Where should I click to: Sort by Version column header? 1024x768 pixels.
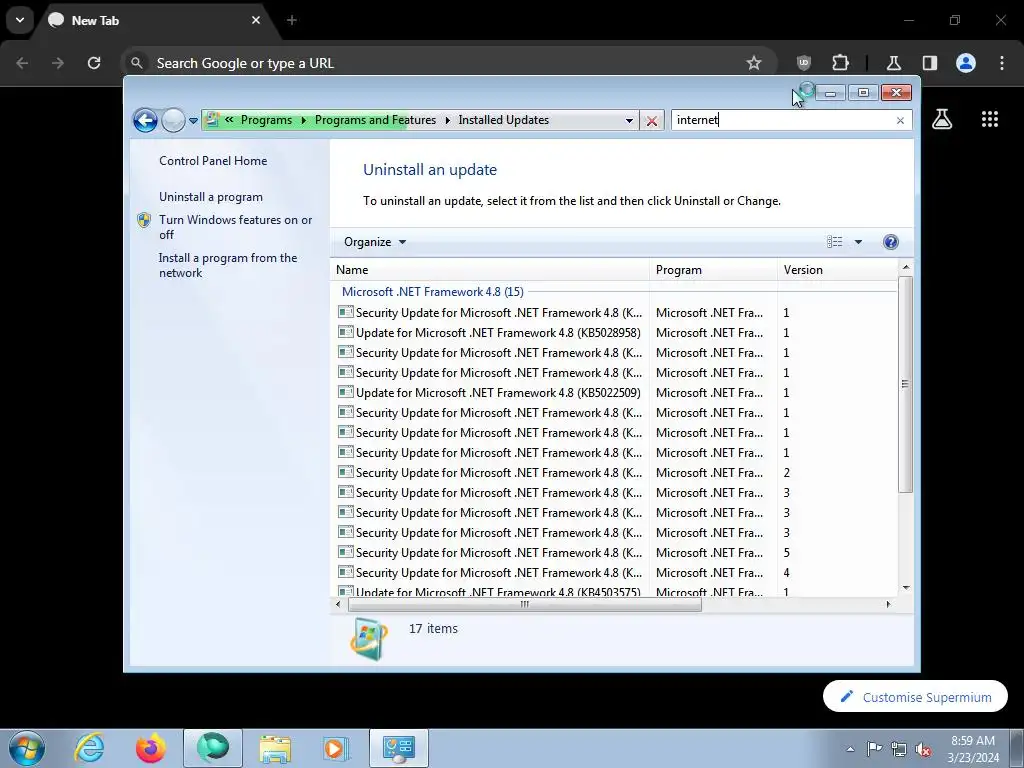tap(837, 270)
